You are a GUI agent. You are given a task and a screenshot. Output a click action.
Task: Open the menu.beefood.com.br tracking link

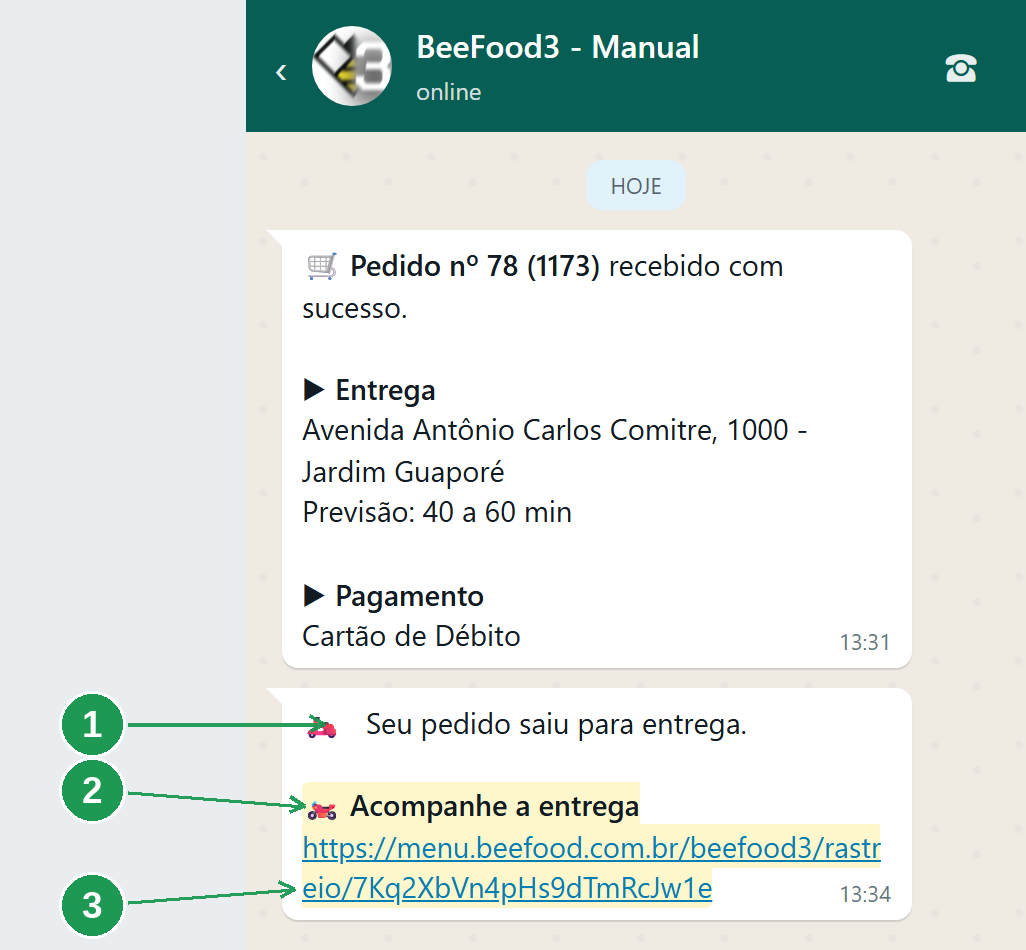(592, 869)
